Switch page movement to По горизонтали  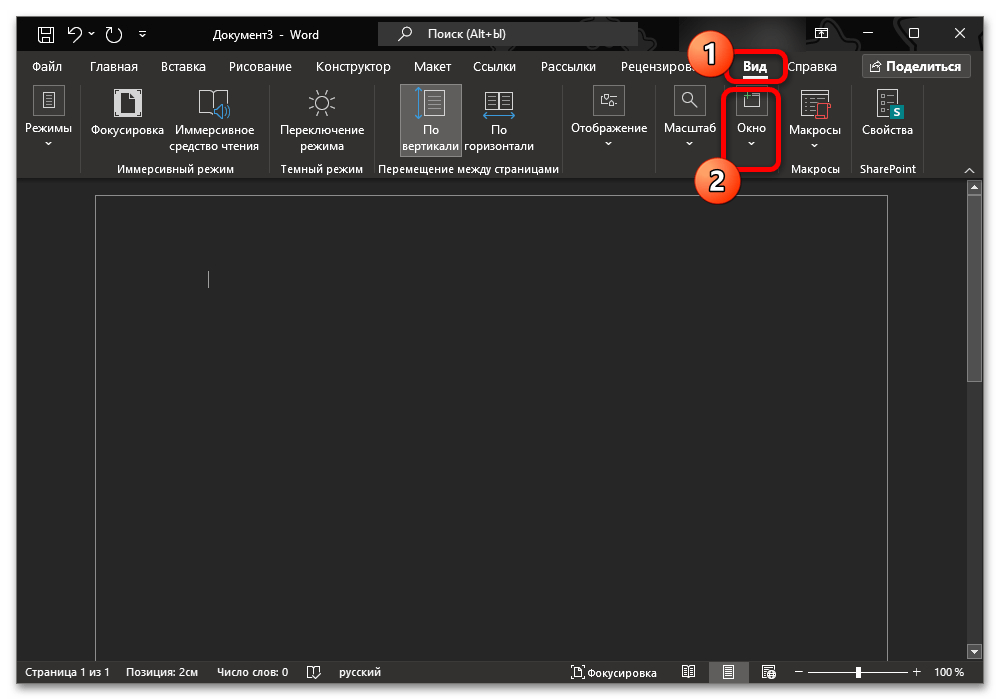(x=498, y=120)
